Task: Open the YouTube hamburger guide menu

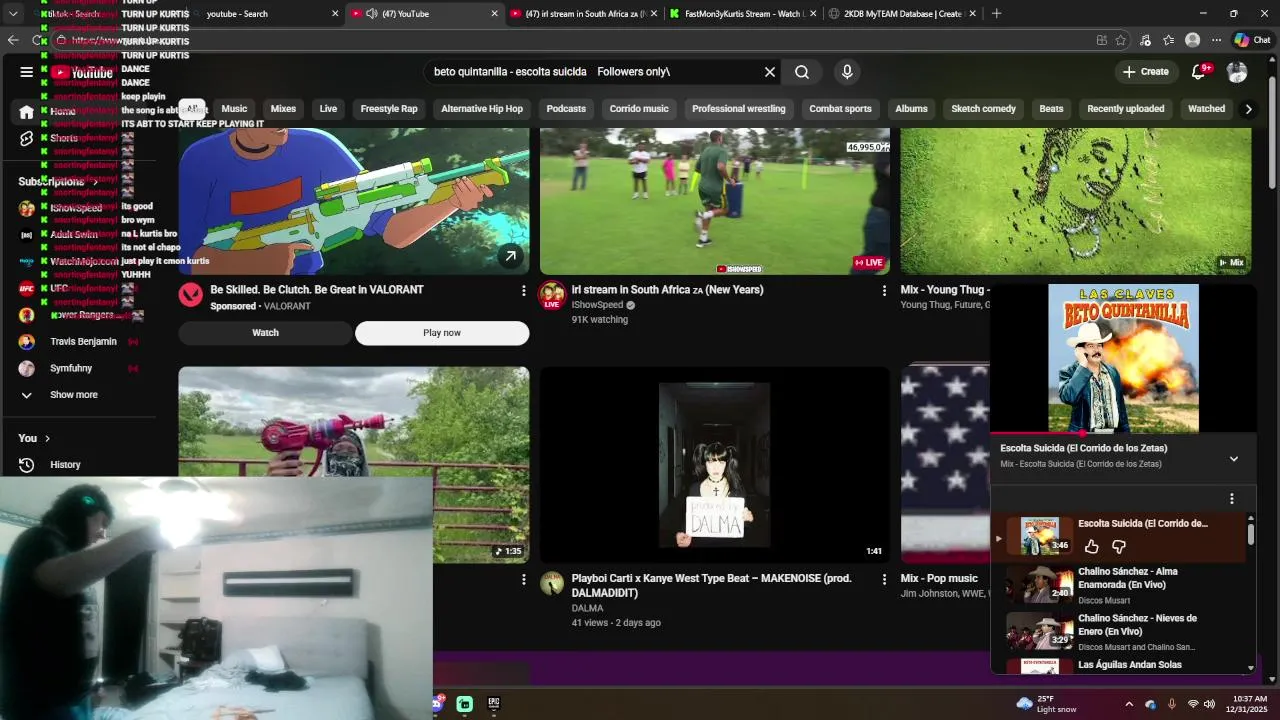Action: pos(26,72)
